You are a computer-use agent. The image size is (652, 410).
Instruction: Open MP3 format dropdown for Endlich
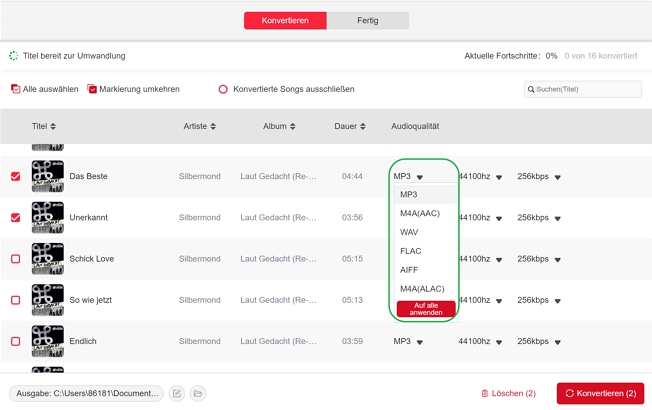click(420, 342)
